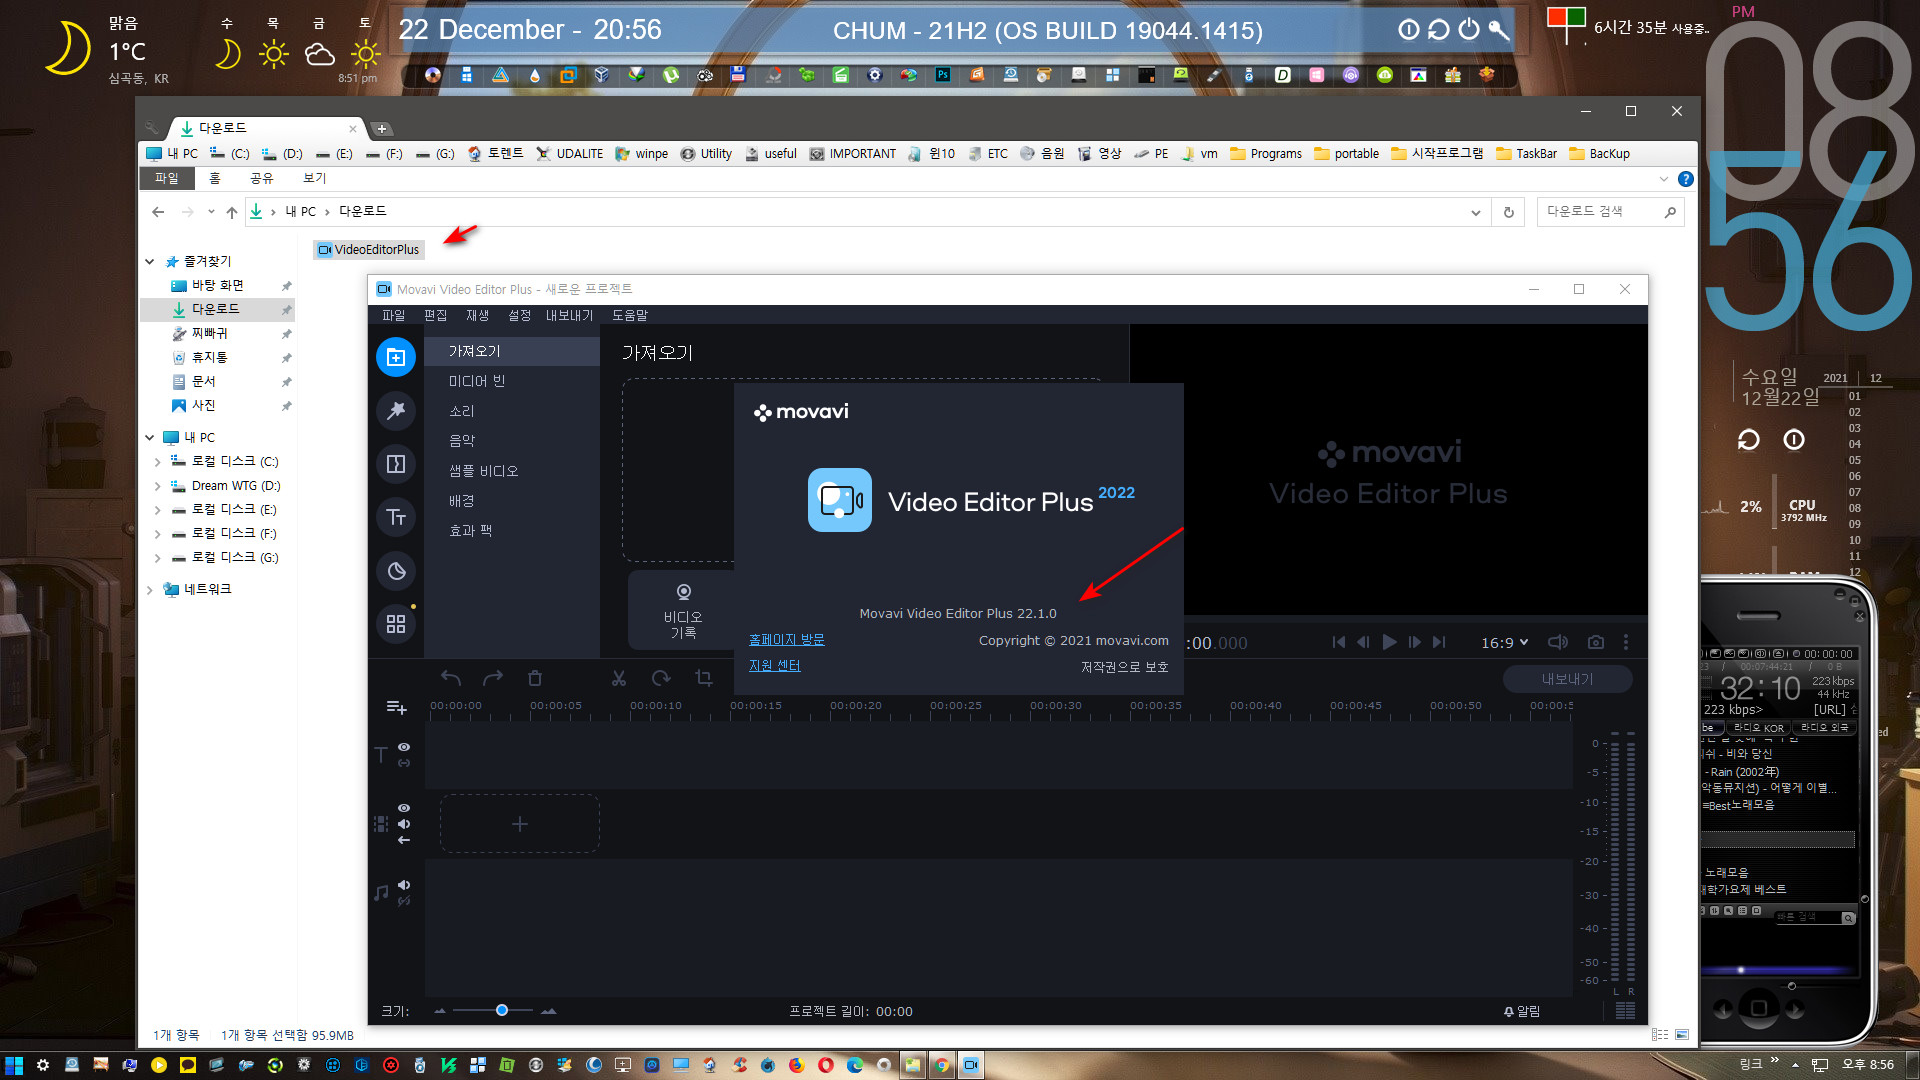Open 재생 menu in Movavi
The height and width of the screenshot is (1080, 1920).
(478, 315)
